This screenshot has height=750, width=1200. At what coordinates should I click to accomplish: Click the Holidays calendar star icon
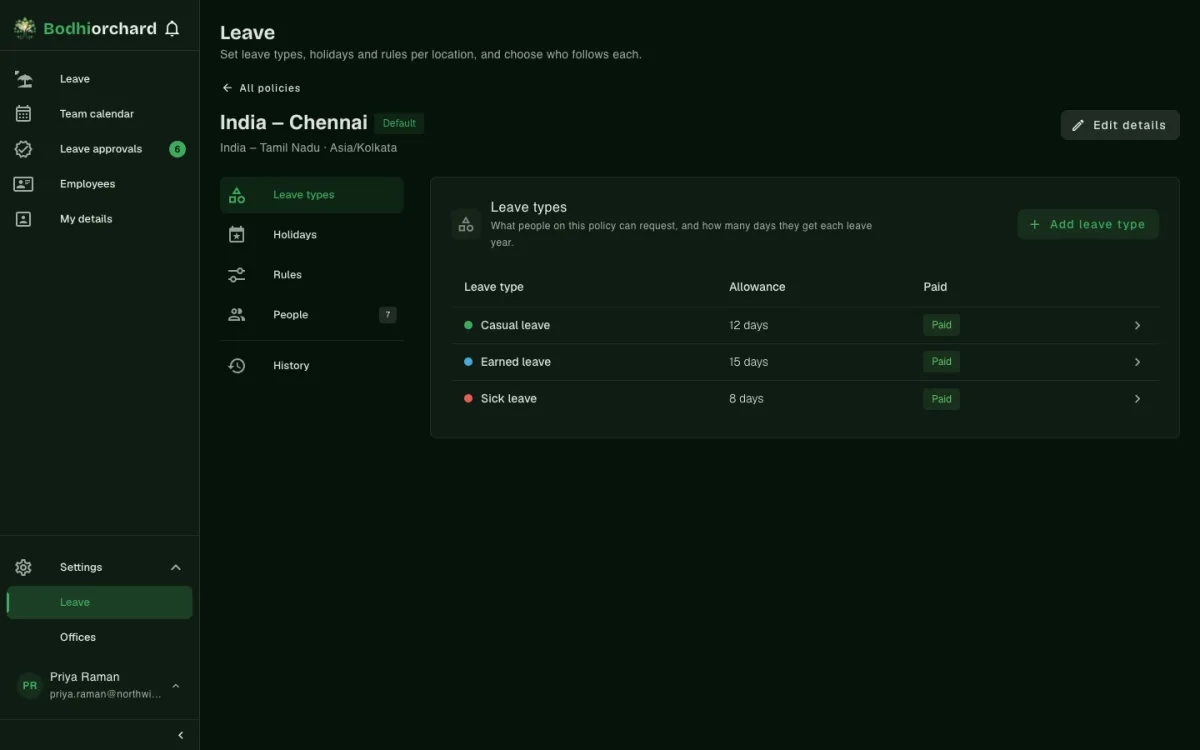coord(237,235)
